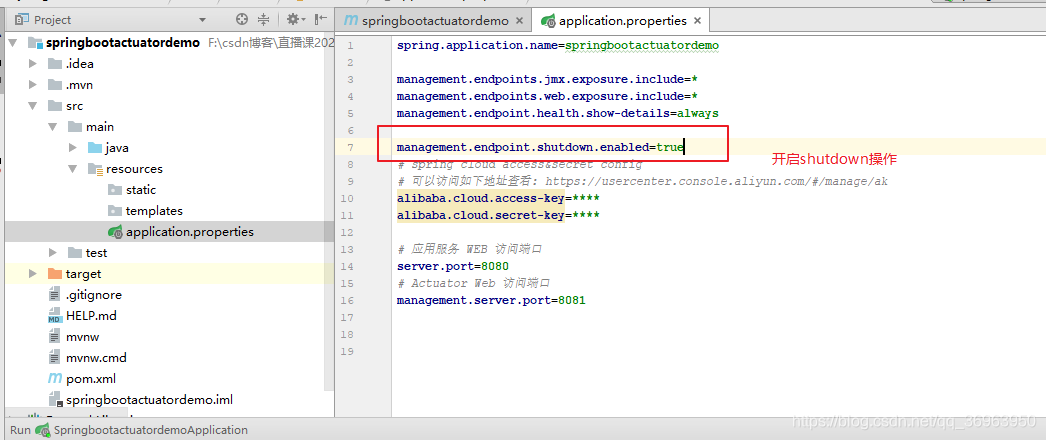Click the Scroll from Source crosshair icon
The width and height of the screenshot is (1046, 440).
(x=242, y=19)
